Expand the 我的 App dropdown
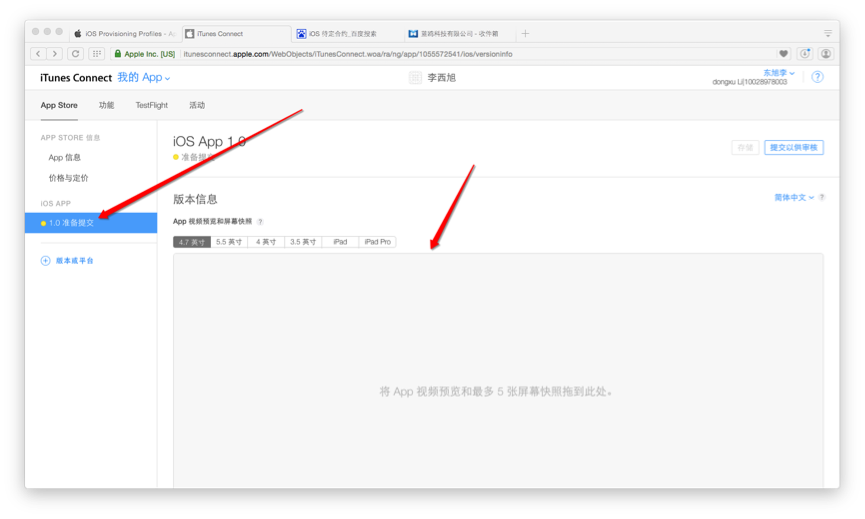This screenshot has width=865, height=519. 143,78
